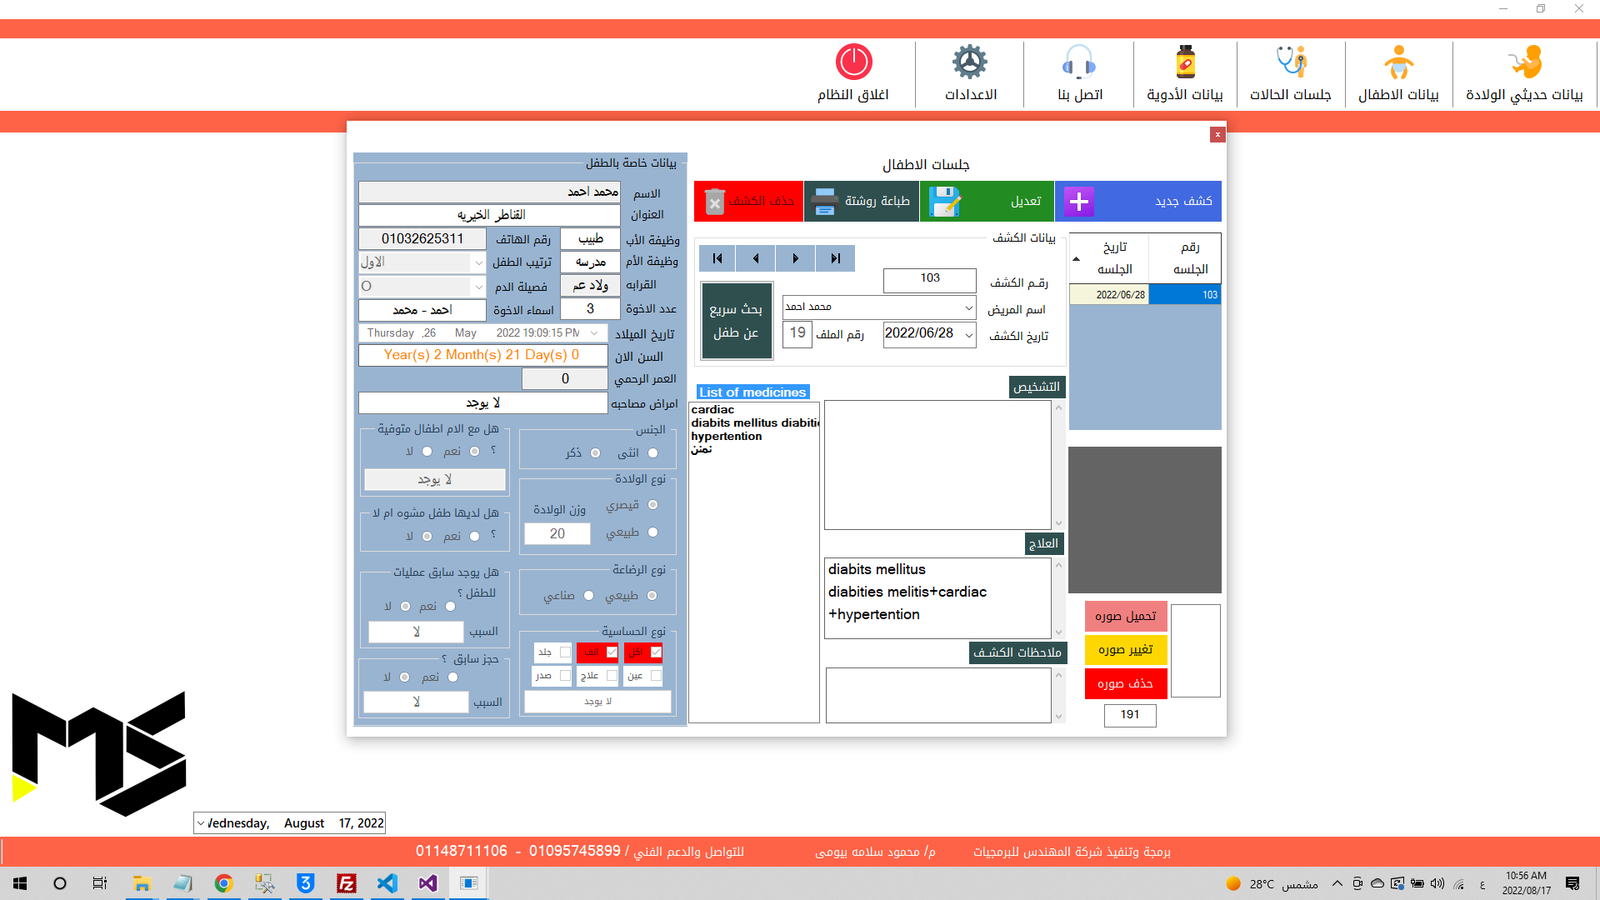The image size is (1600, 900).
Task: Select طبيعي radio under نوع الولادة
Action: (653, 532)
